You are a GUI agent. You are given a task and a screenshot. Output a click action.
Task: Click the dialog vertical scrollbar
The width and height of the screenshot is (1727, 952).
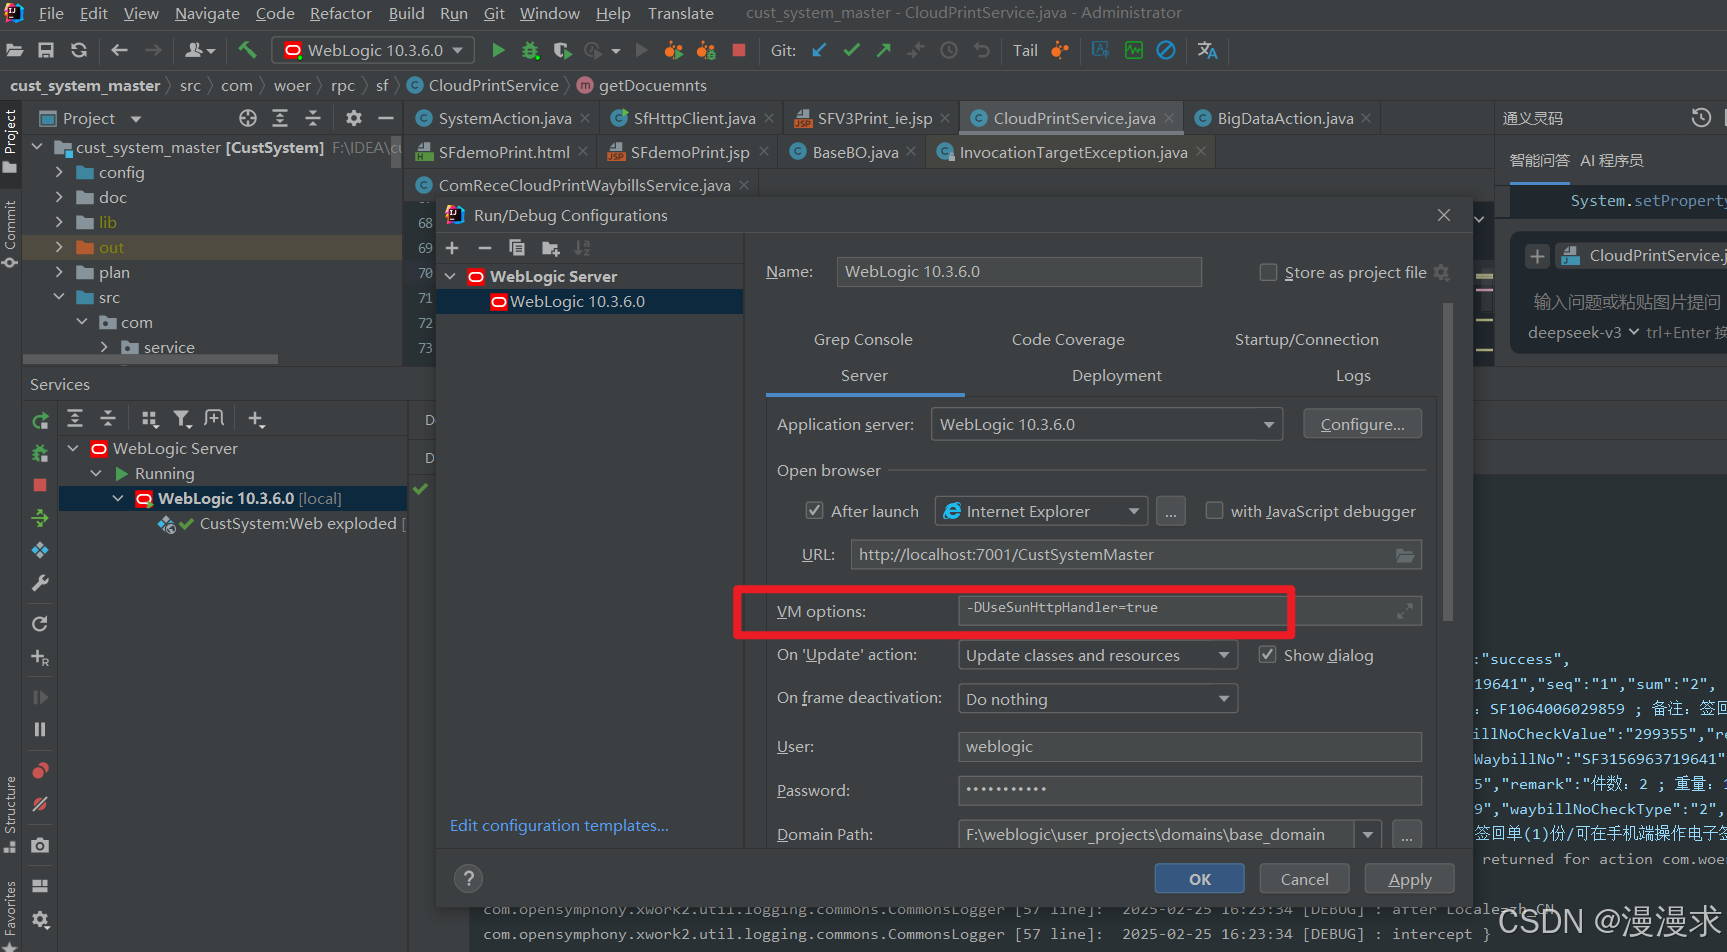(x=1447, y=462)
